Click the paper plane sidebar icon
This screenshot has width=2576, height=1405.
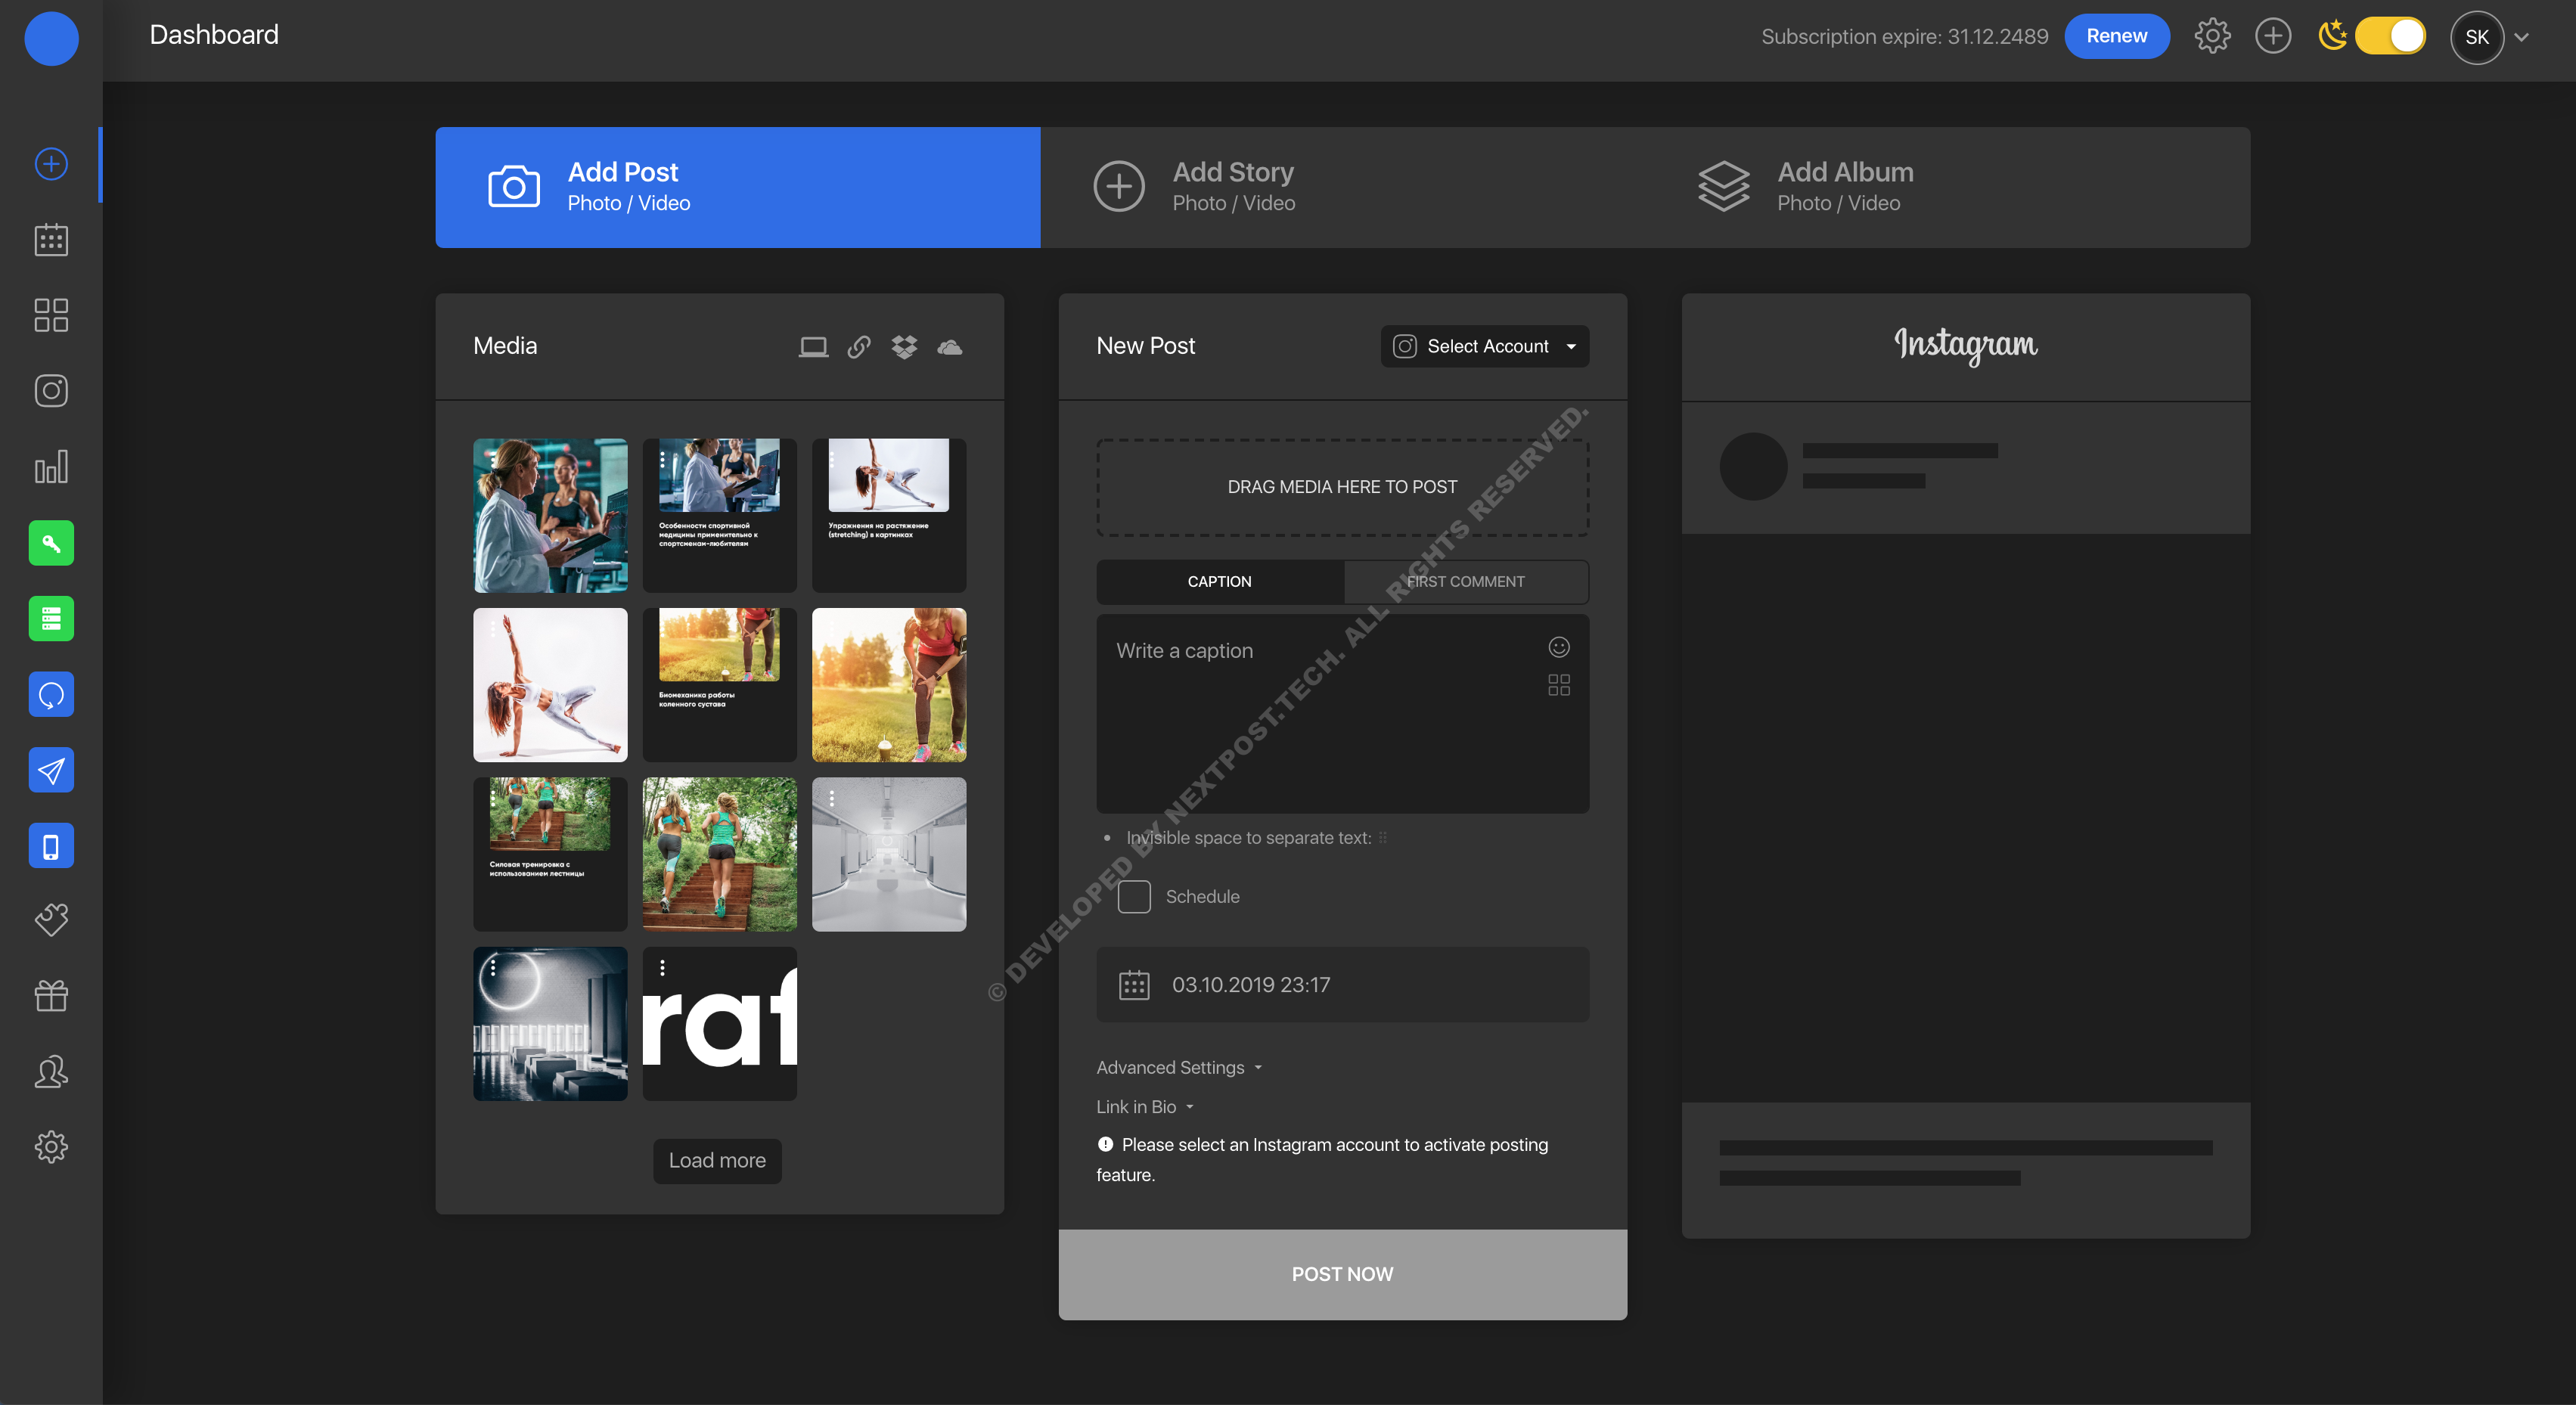(51, 770)
